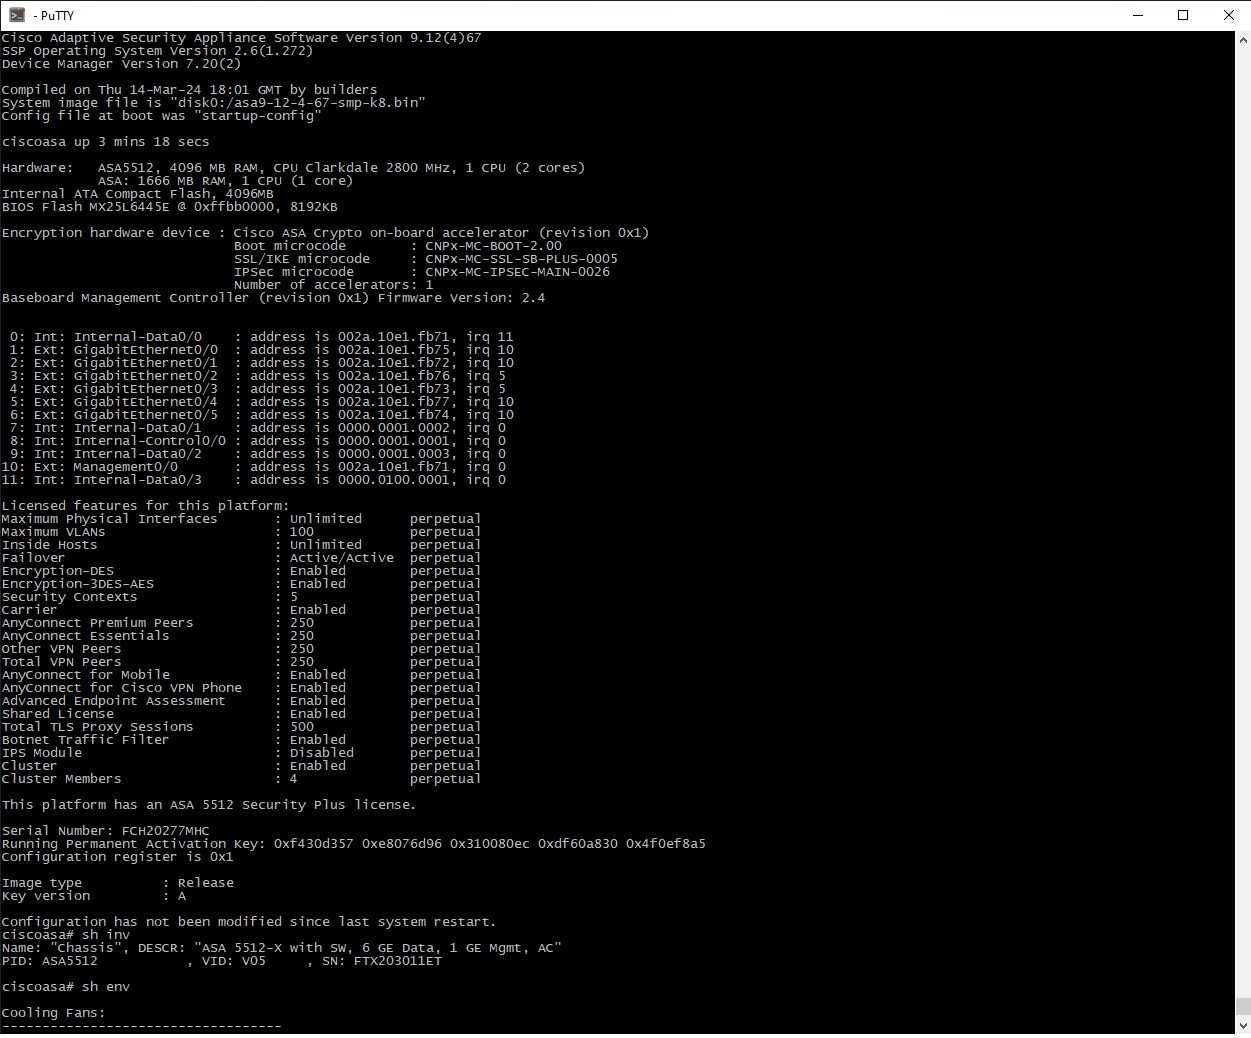Click 'BIOS Flash MX25L6445E' line
Screen dimensions: 1251x1038
[169, 207]
